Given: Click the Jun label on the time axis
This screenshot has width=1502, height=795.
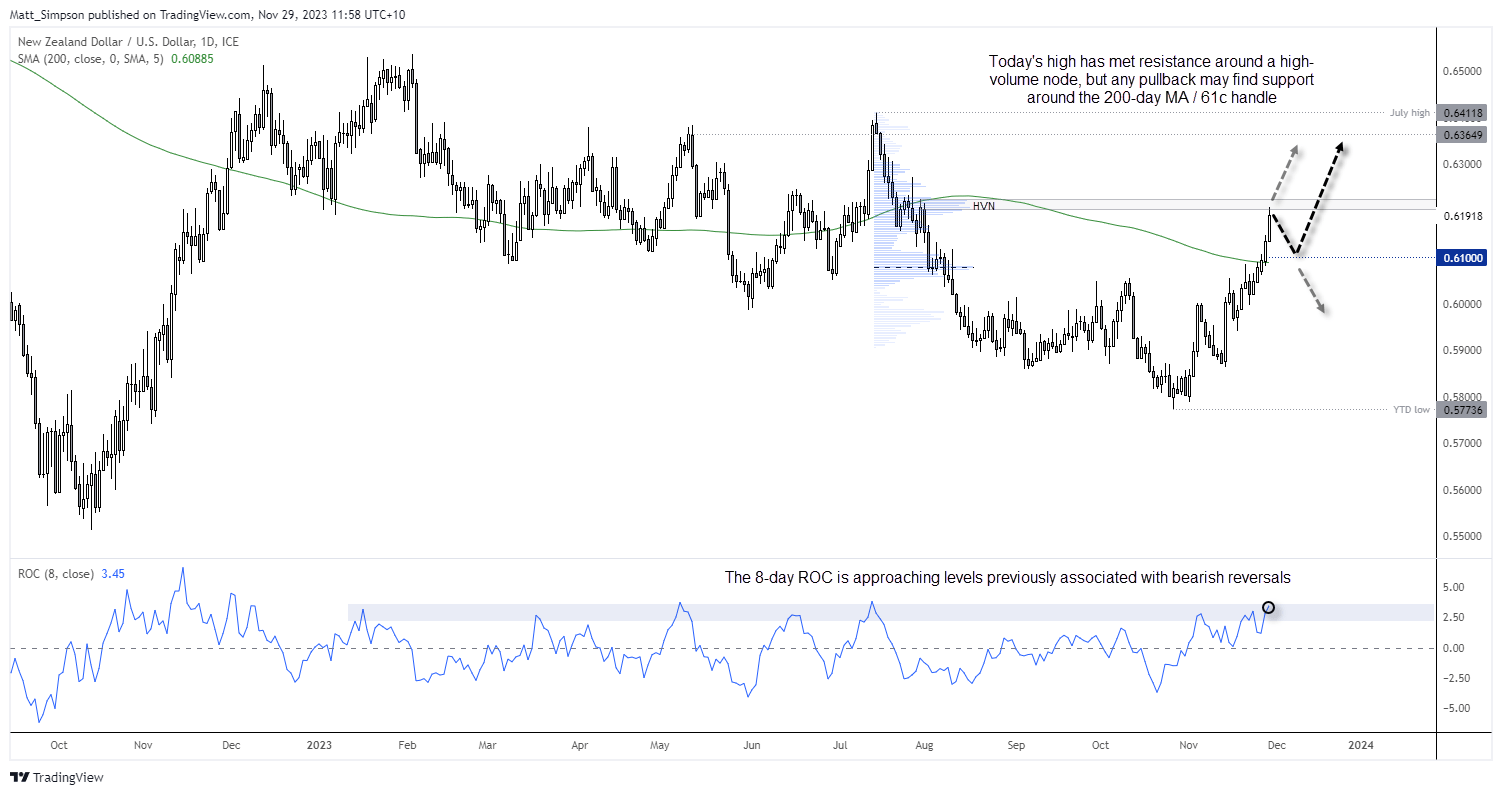Looking at the screenshot, I should (752, 745).
